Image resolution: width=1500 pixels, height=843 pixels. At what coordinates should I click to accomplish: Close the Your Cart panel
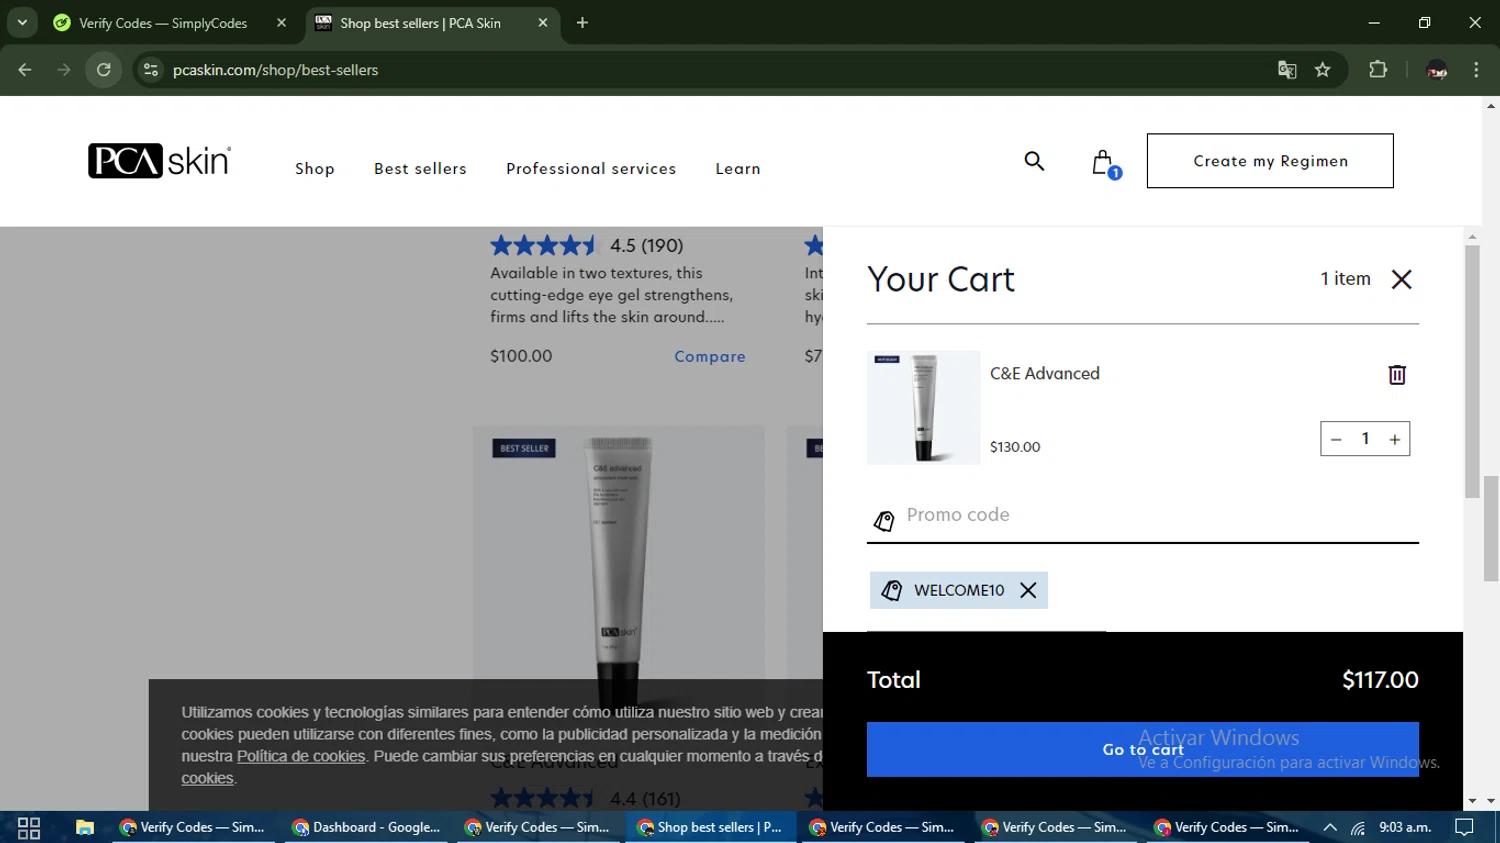(x=1402, y=279)
